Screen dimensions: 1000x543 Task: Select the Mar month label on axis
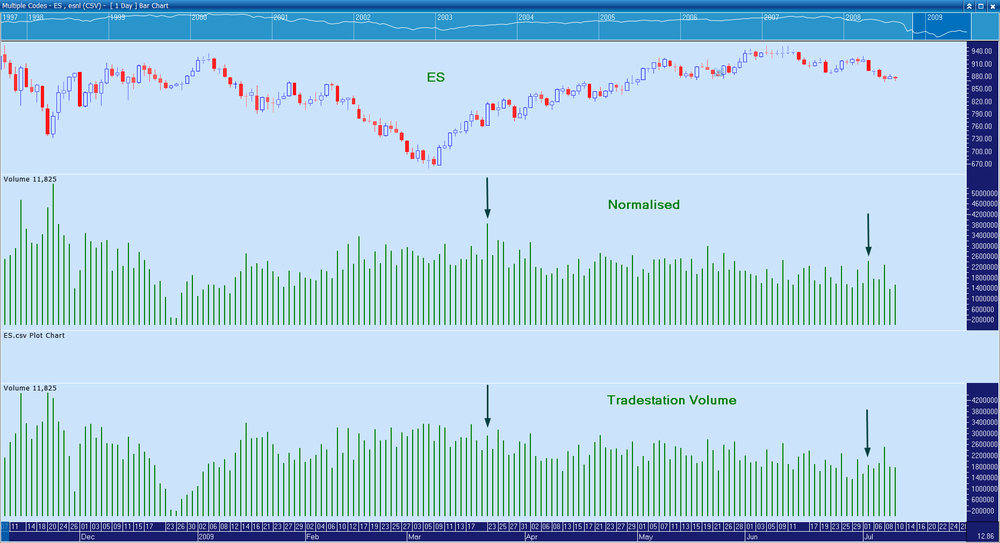click(415, 537)
